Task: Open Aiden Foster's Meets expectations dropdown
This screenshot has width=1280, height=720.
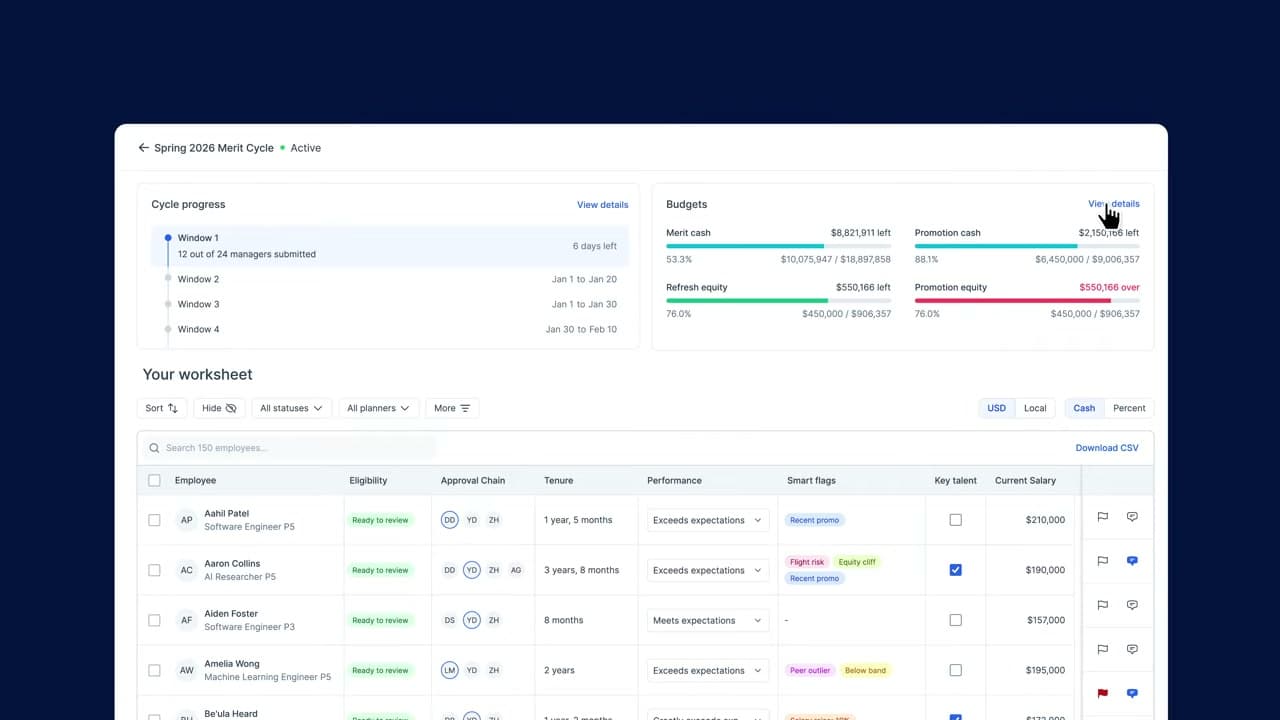Action: click(708, 620)
